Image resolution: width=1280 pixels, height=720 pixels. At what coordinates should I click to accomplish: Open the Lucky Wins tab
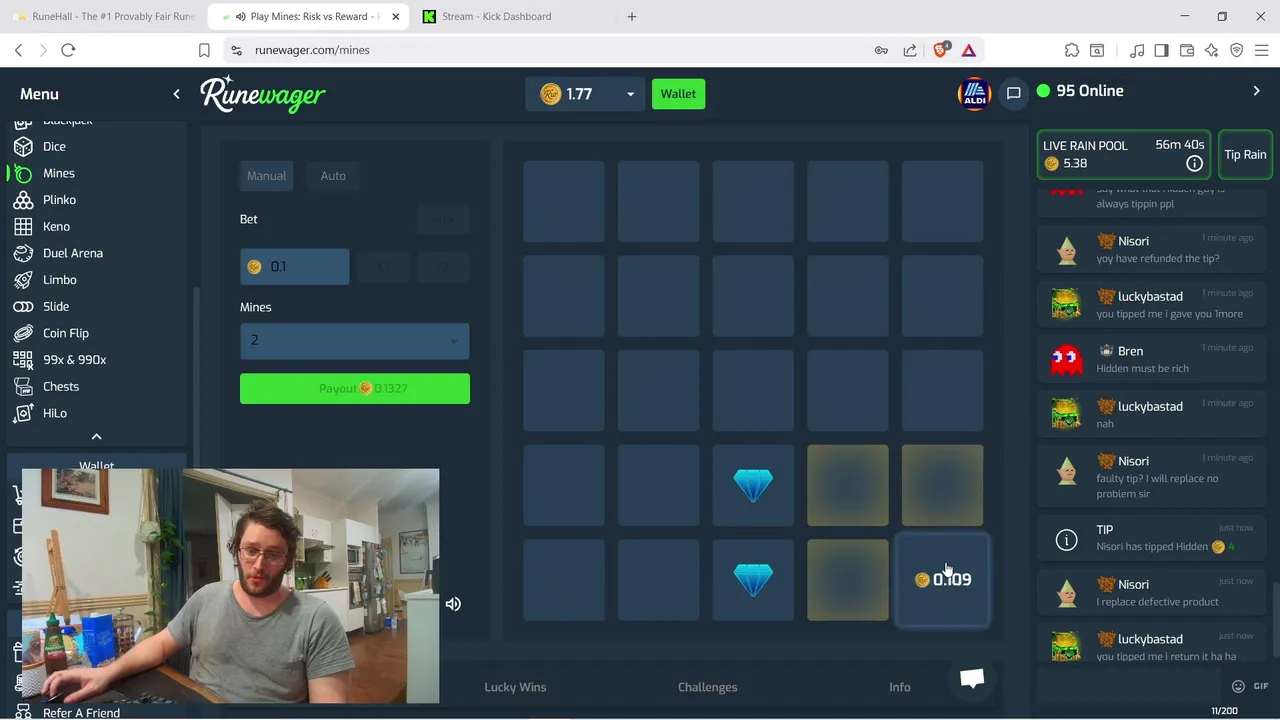pos(515,687)
